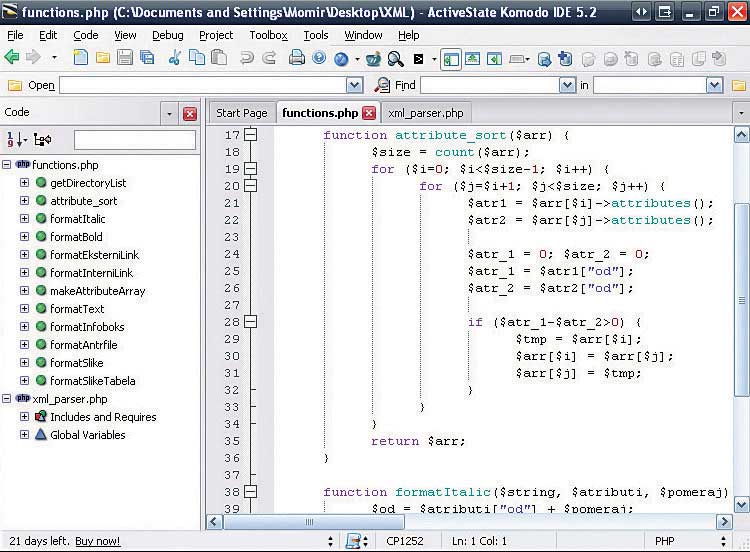Open the Rx Toolkit icon

point(373,59)
